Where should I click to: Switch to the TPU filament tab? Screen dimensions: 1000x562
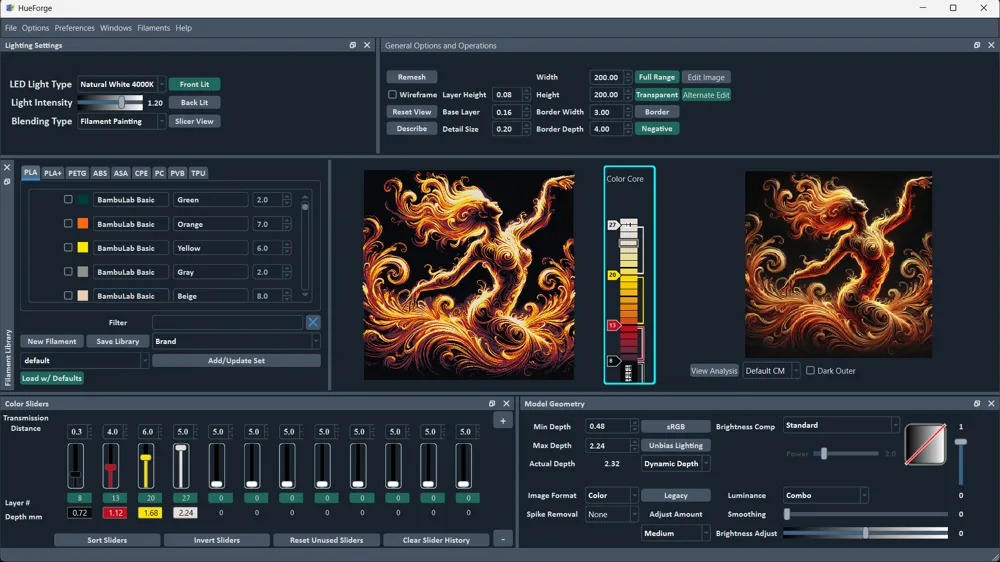click(198, 173)
